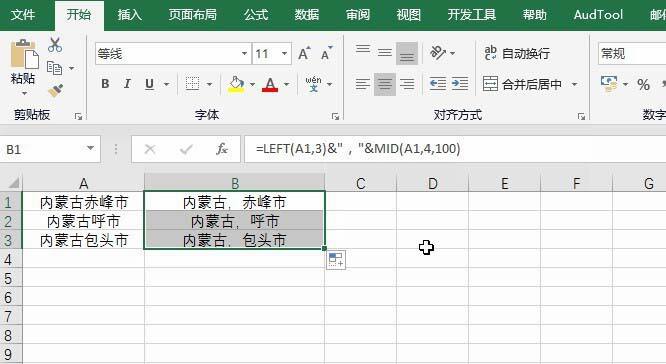
Task: Open underline style dropdown arrow
Action: coord(166,84)
